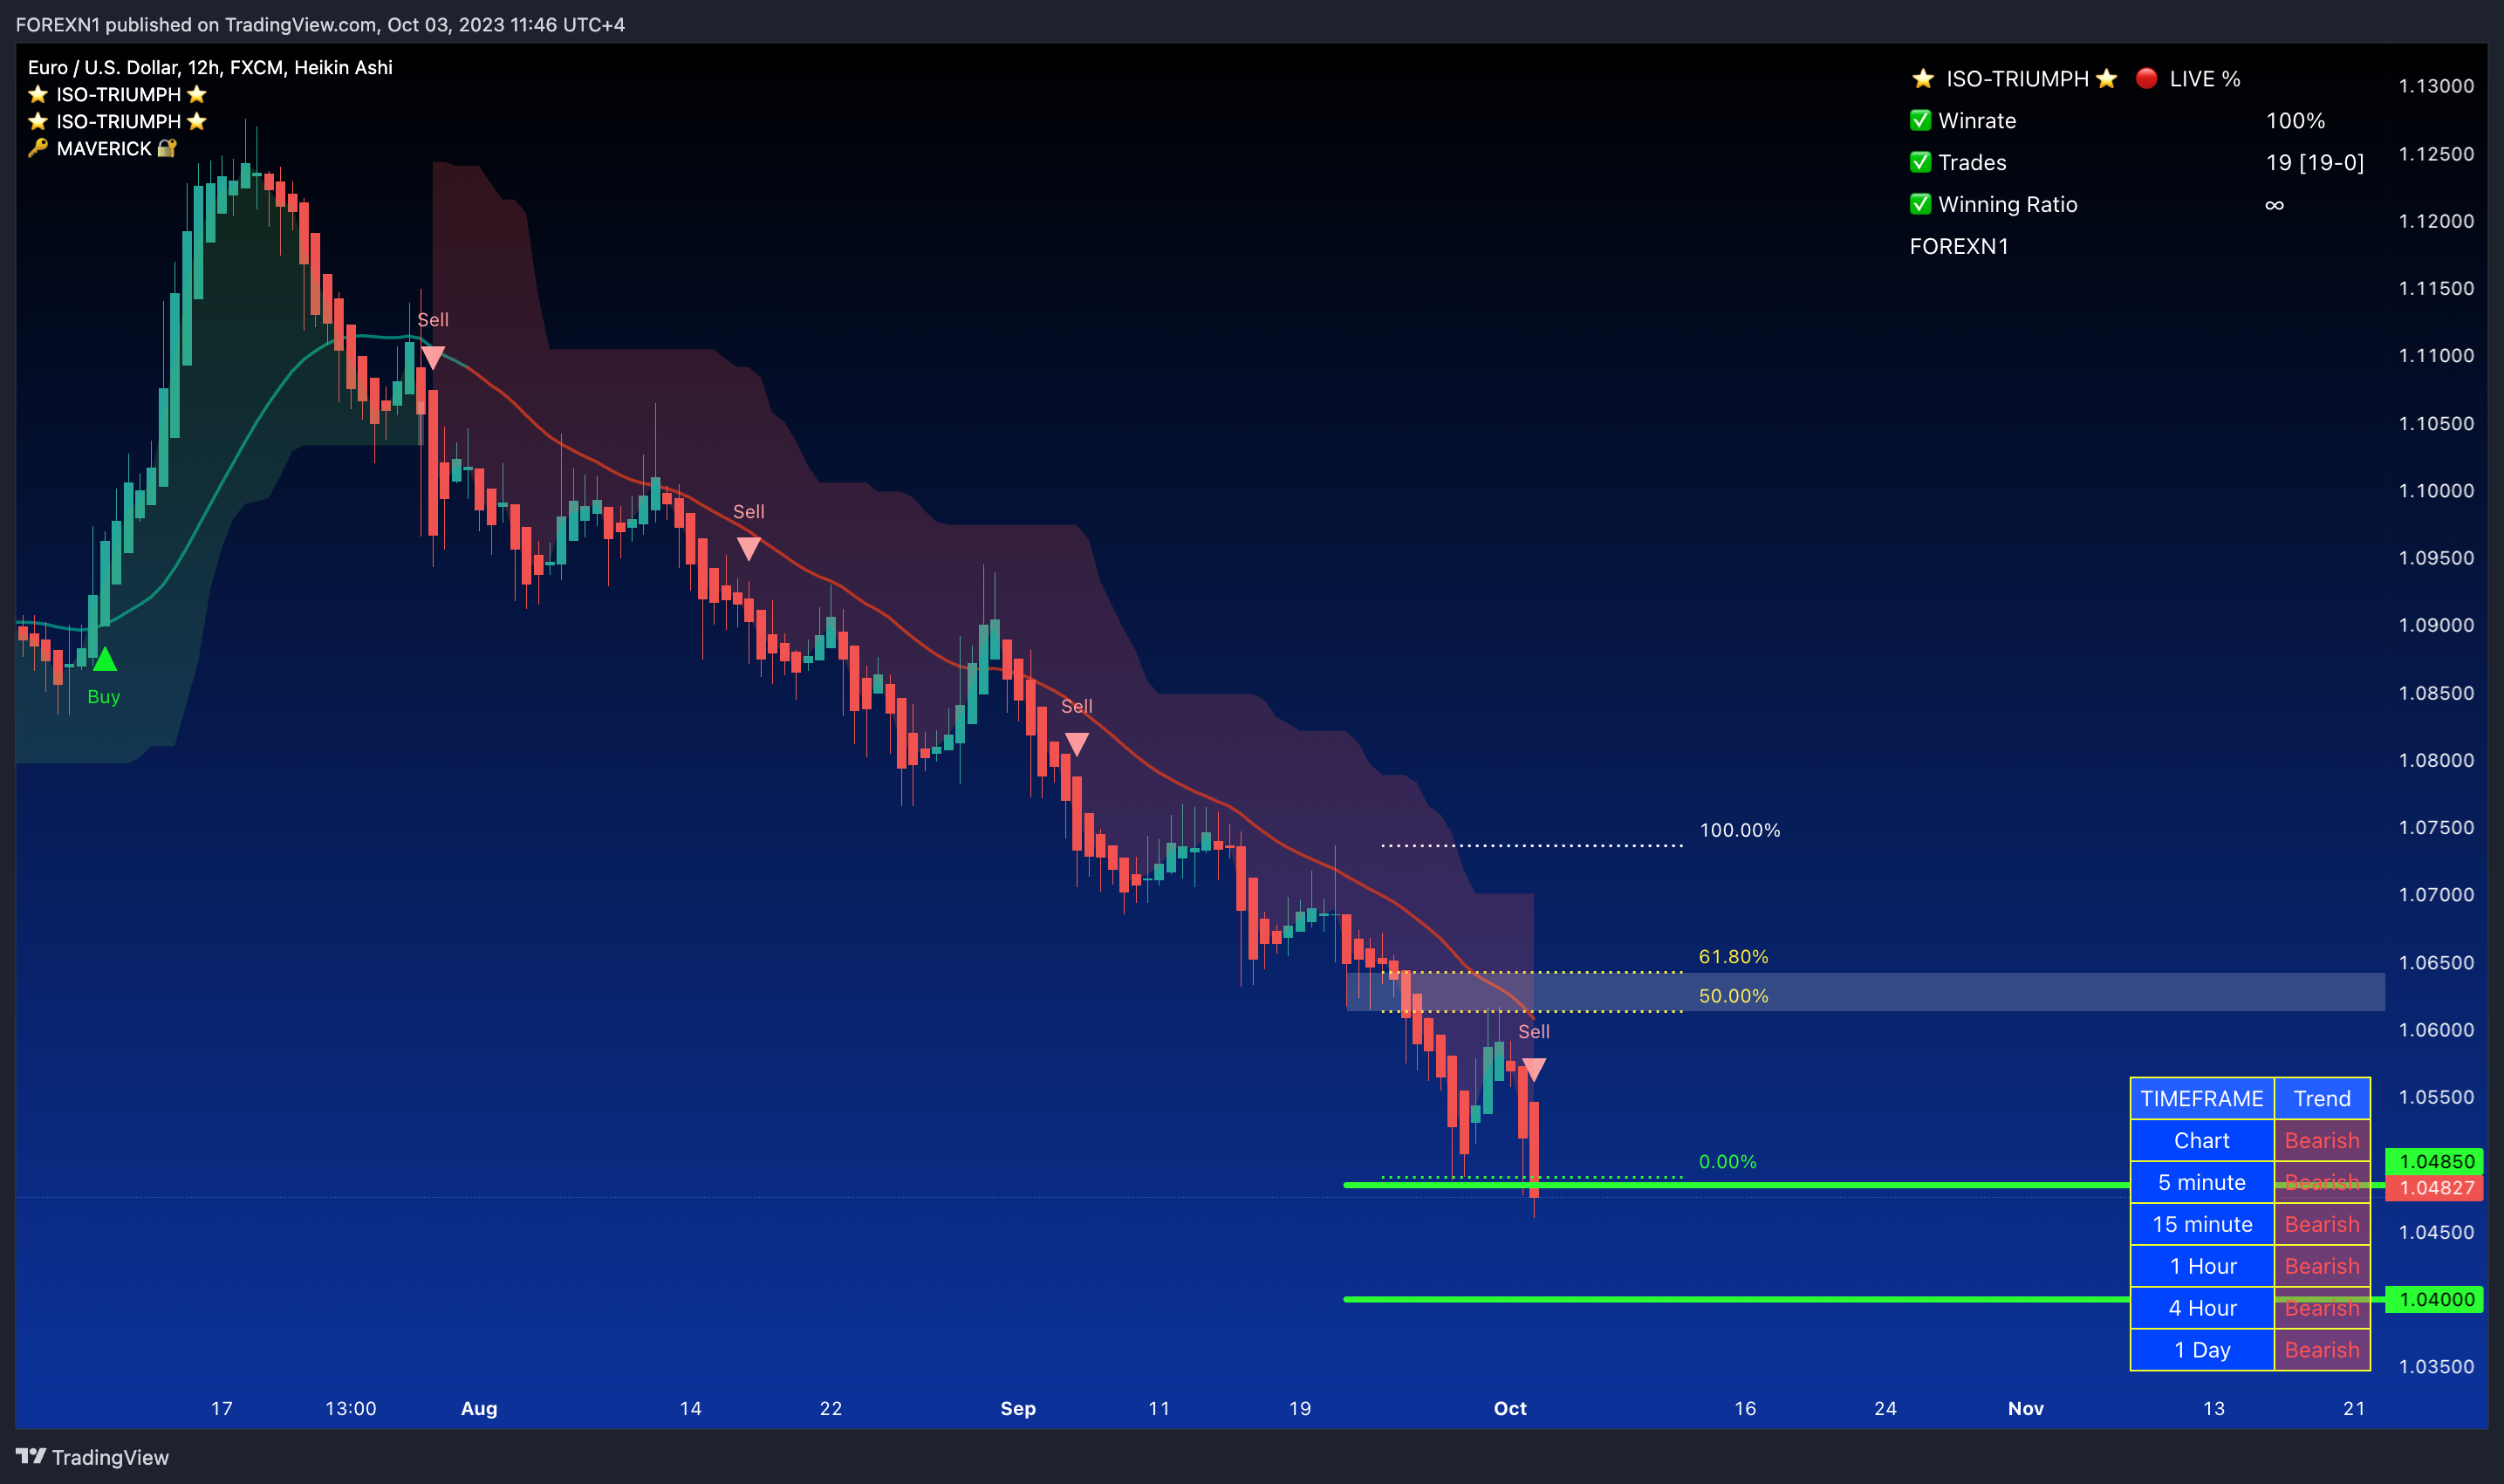
Task: Click the green Buy arrow marker
Action: pyautogui.click(x=105, y=659)
